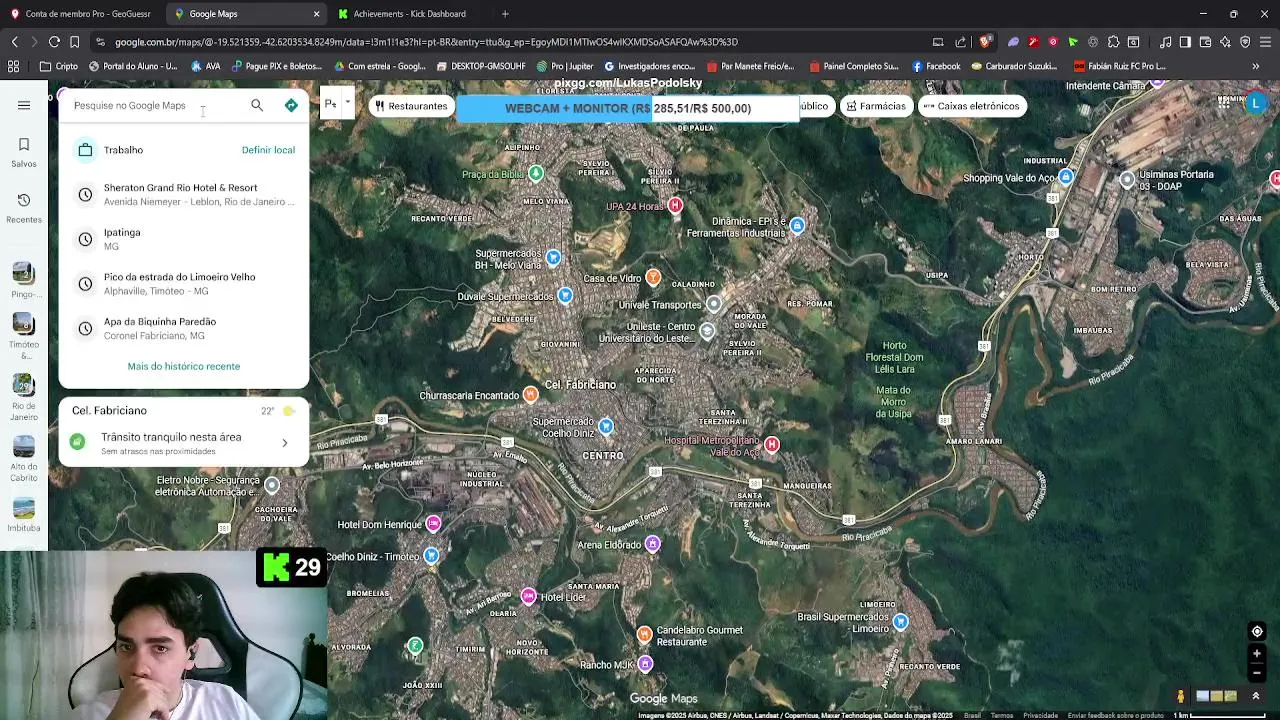Screen dimensions: 1280x720
Task: Click Definir local for Trabalho
Action: click(x=268, y=150)
